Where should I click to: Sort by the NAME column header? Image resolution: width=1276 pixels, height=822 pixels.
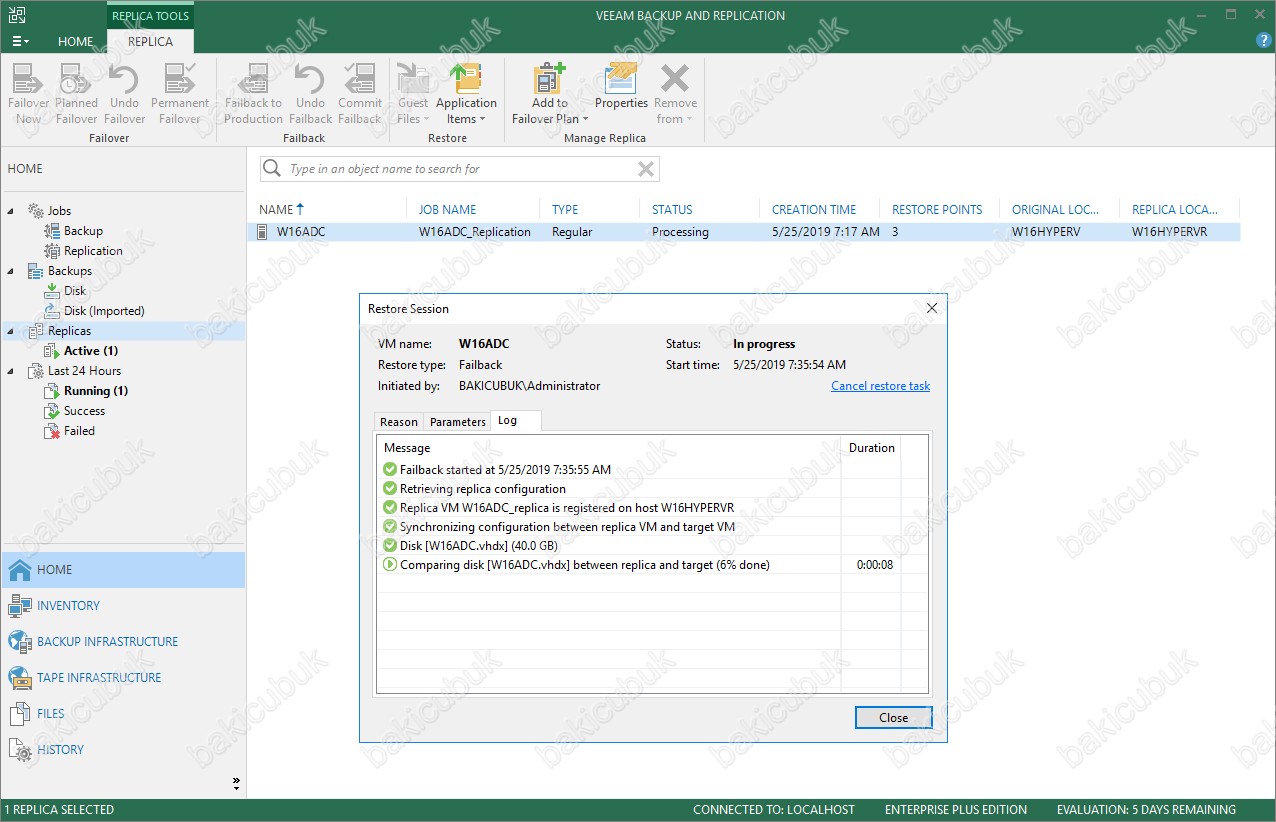pyautogui.click(x=281, y=209)
